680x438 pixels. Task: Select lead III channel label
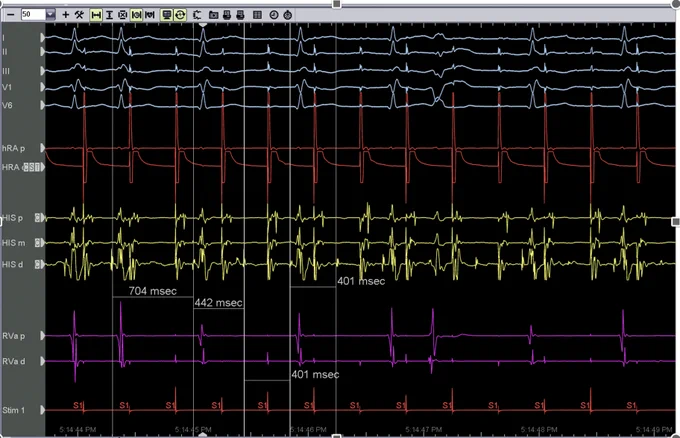(6, 71)
